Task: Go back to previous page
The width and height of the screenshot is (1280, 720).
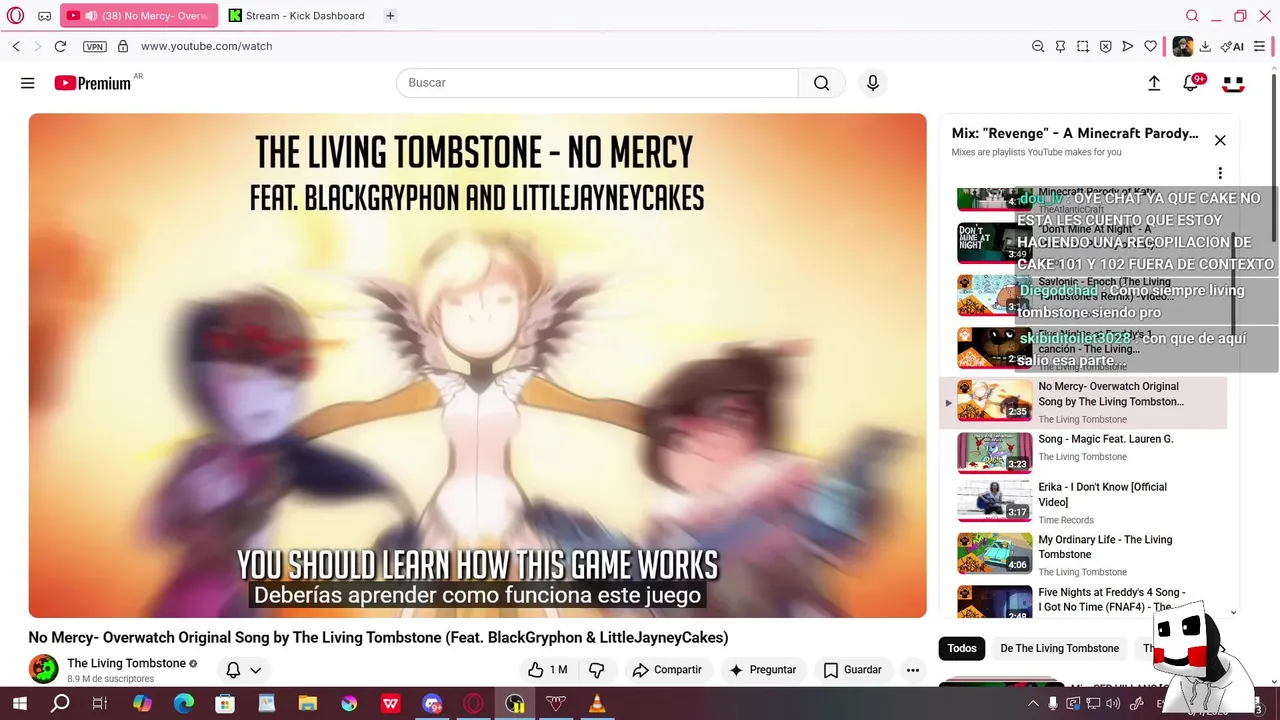Action: pos(16,46)
